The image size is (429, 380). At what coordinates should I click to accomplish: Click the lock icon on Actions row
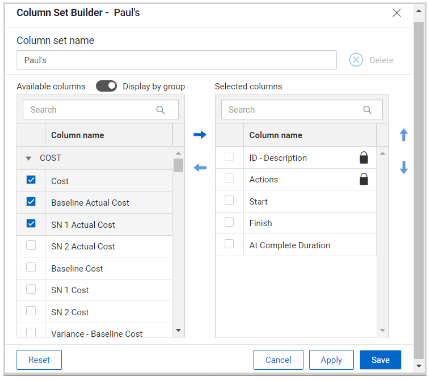(364, 179)
